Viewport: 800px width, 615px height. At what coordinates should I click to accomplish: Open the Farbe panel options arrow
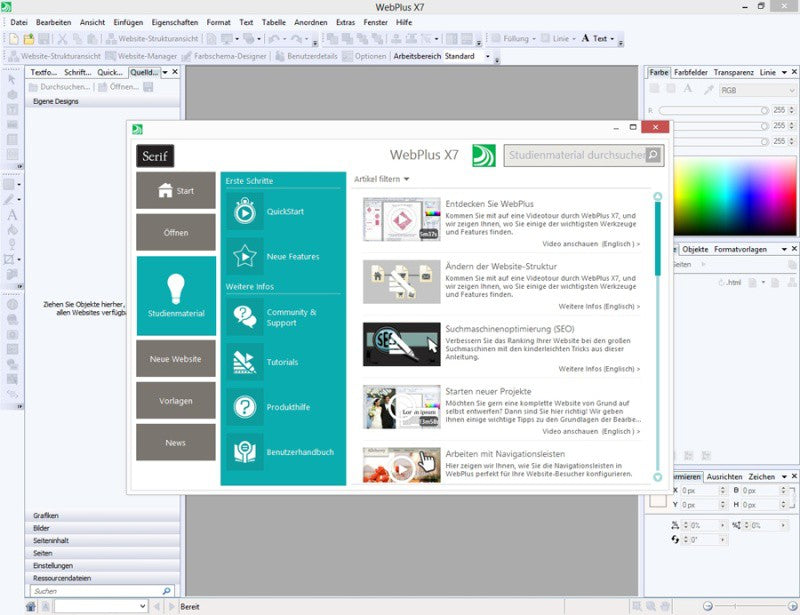[784, 72]
